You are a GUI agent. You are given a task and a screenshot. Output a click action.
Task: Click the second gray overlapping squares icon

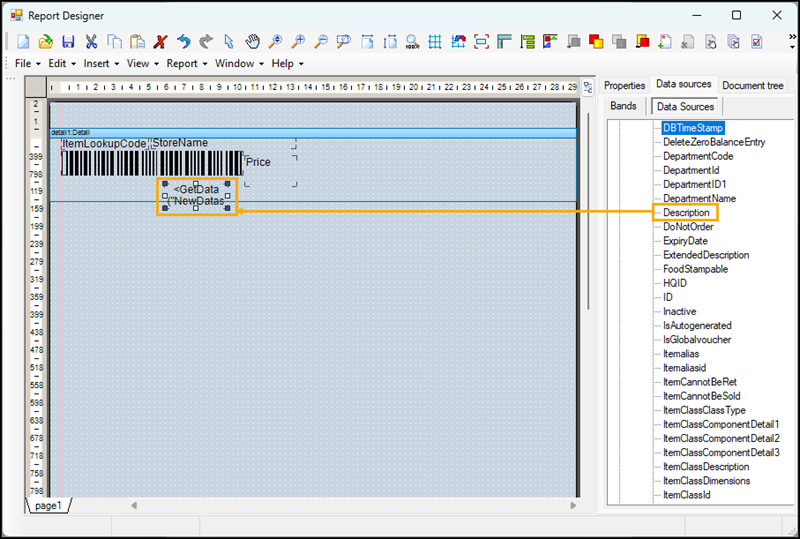619,42
